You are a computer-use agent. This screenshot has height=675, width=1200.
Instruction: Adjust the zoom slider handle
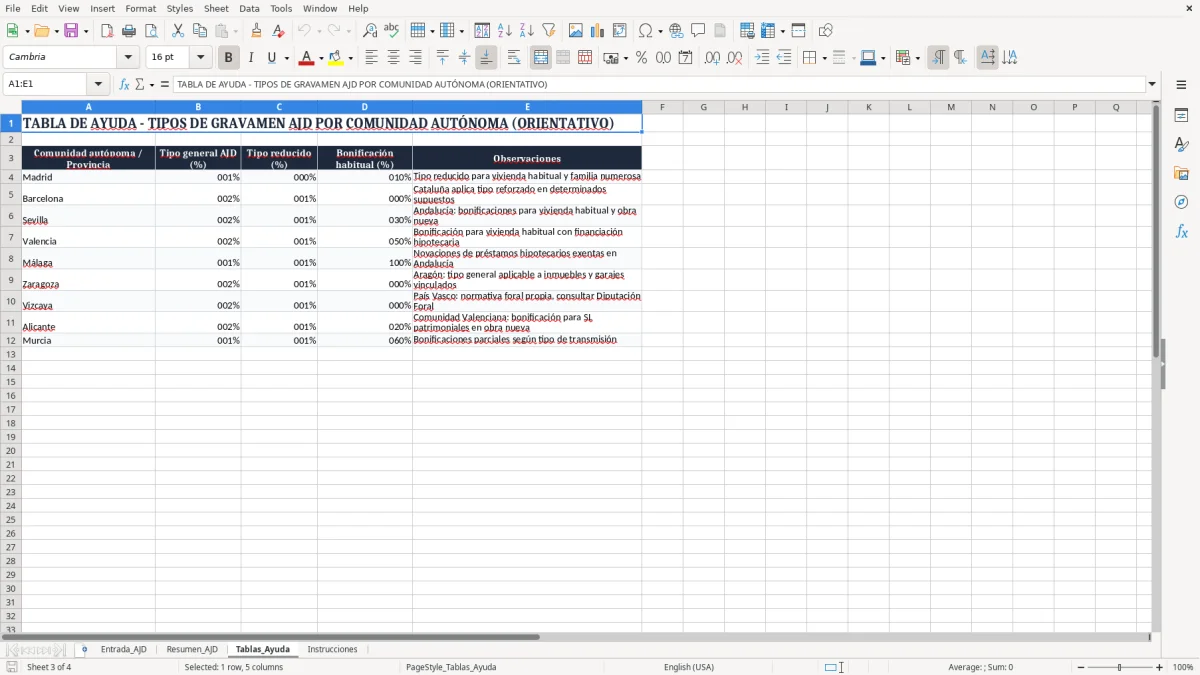point(1119,667)
